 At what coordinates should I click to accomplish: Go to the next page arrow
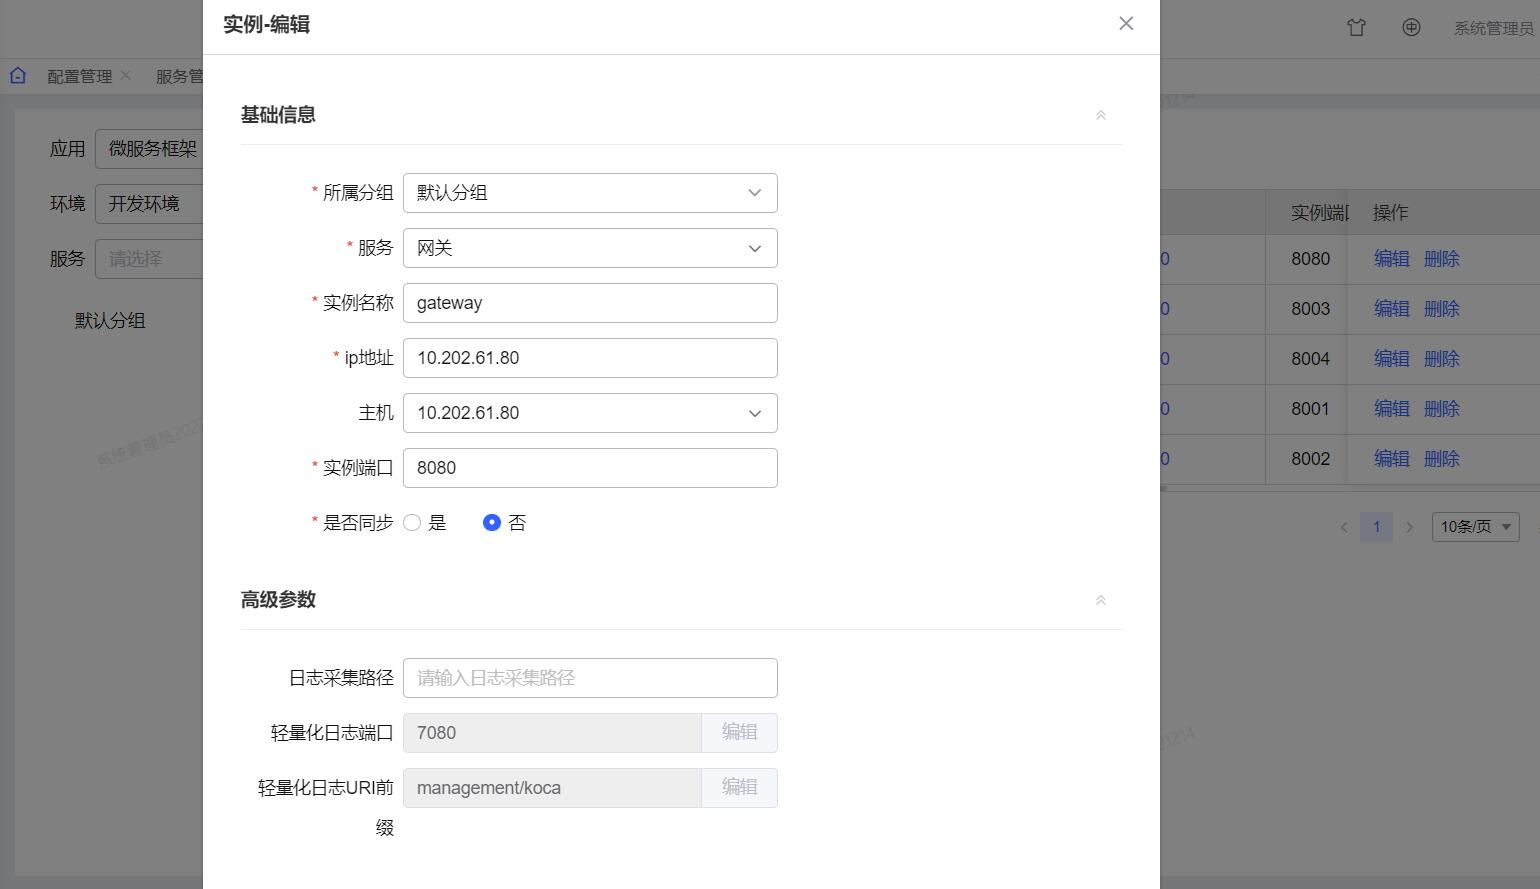tap(1409, 527)
